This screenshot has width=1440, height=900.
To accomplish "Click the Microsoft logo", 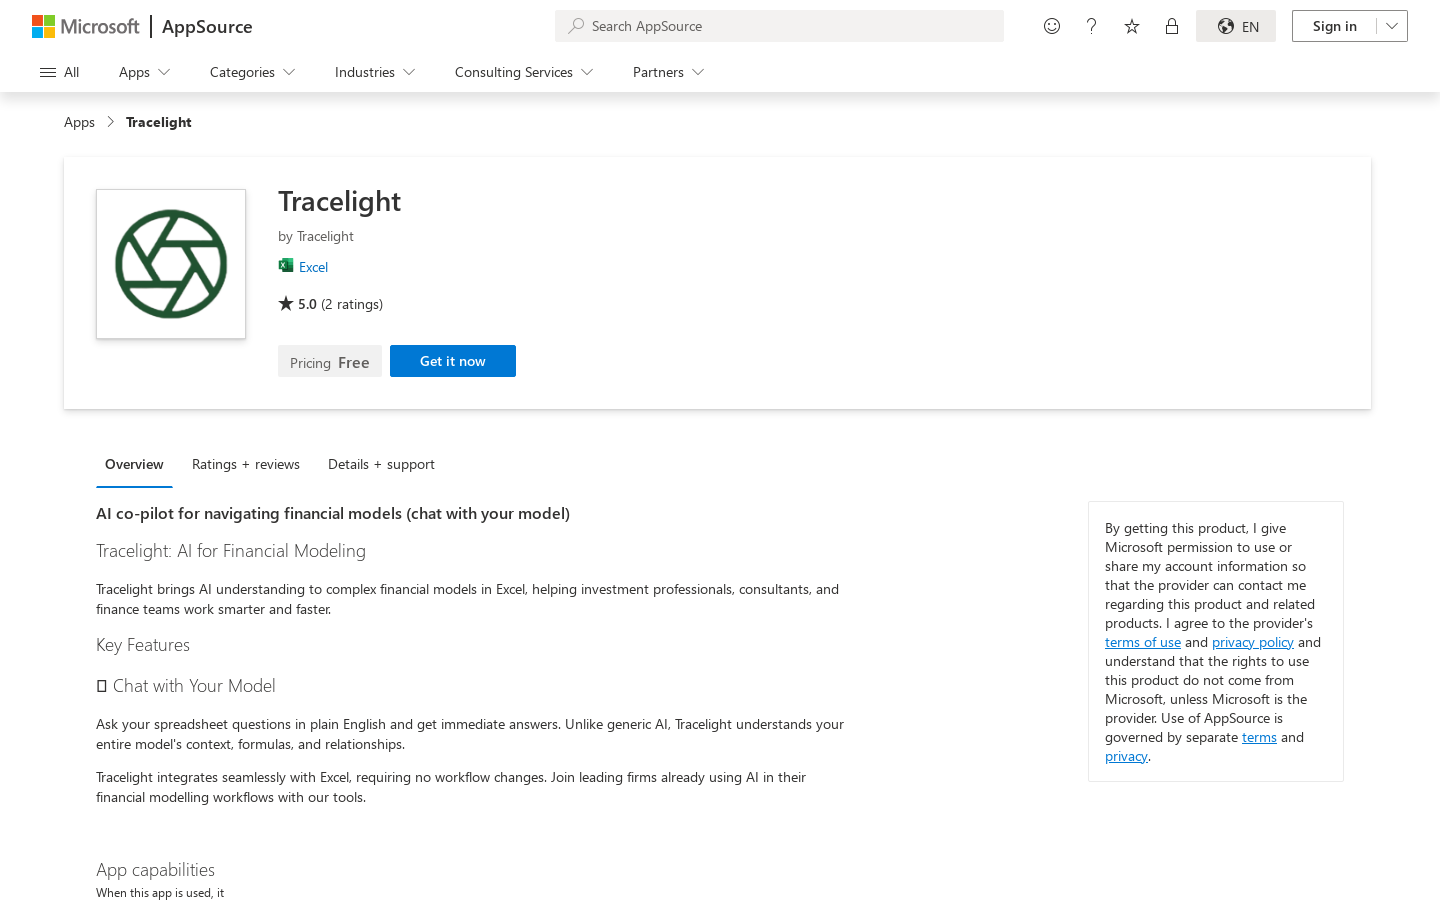I will click(x=86, y=26).
